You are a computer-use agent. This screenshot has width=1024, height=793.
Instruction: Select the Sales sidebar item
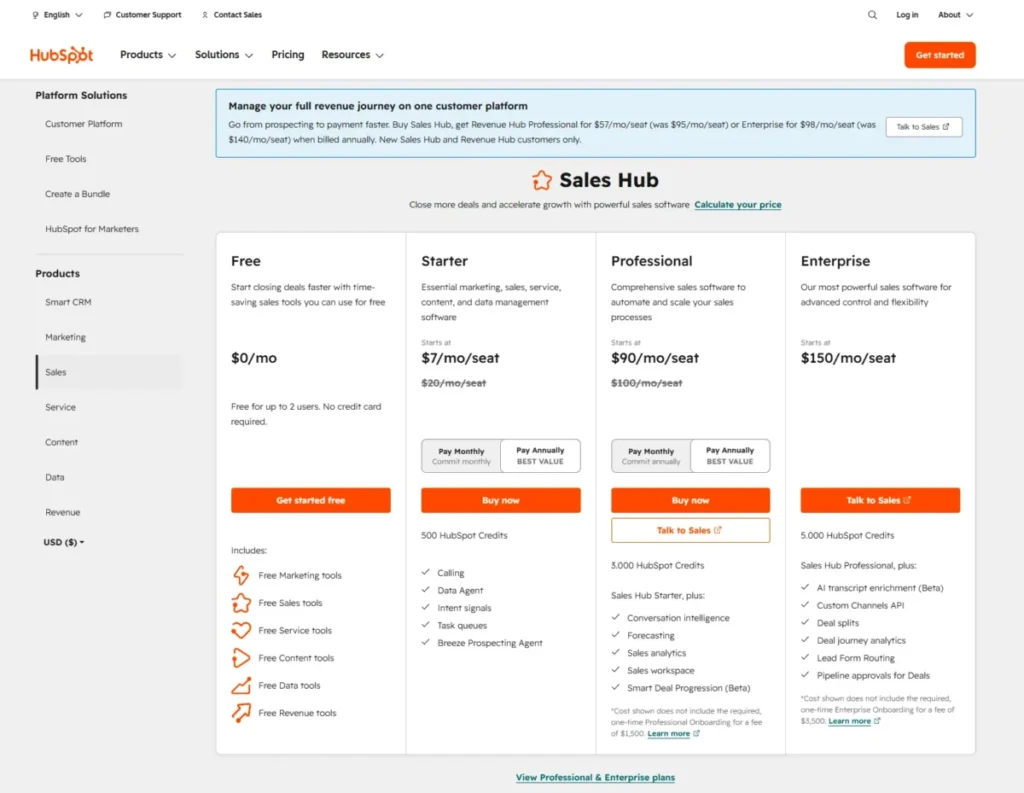(x=109, y=372)
